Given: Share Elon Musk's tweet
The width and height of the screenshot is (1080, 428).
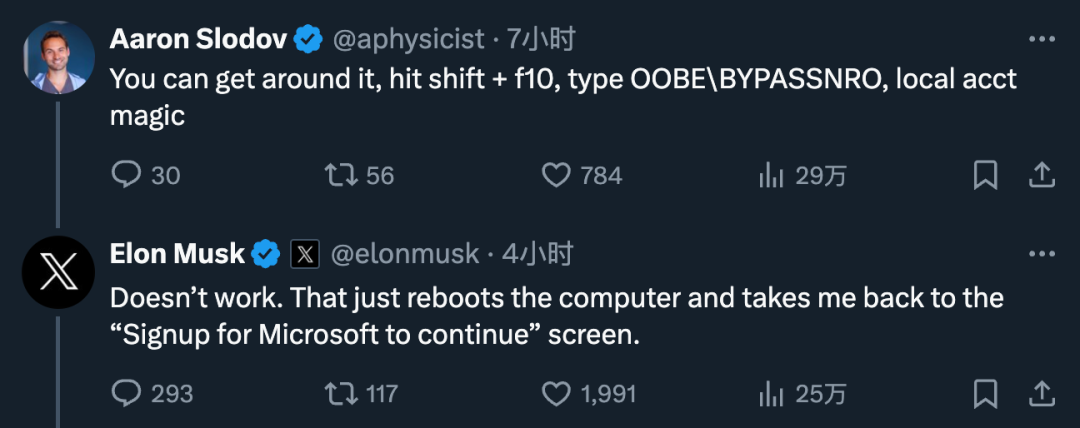Looking at the screenshot, I should pos(1042,392).
